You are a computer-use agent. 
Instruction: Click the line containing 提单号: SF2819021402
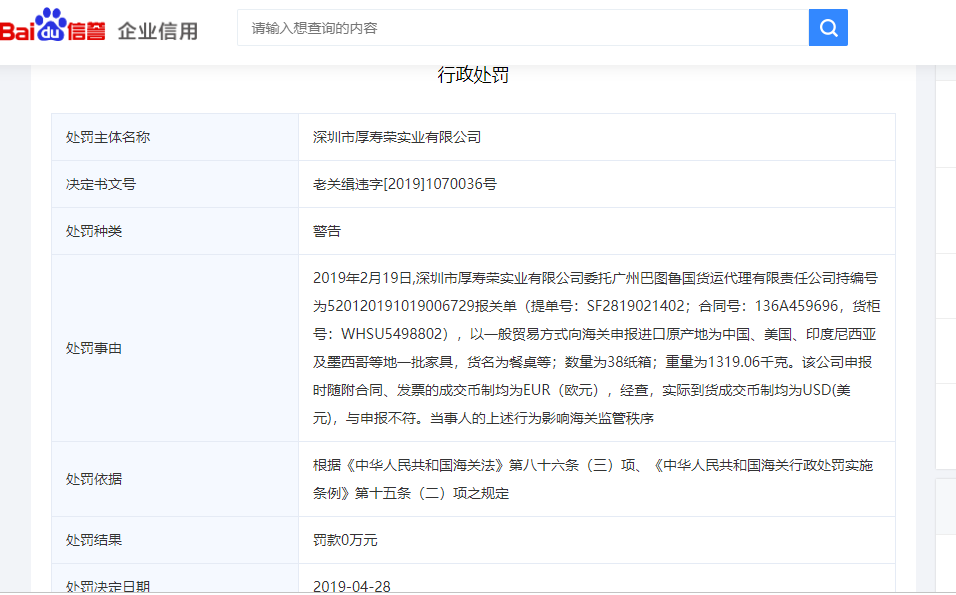click(596, 306)
